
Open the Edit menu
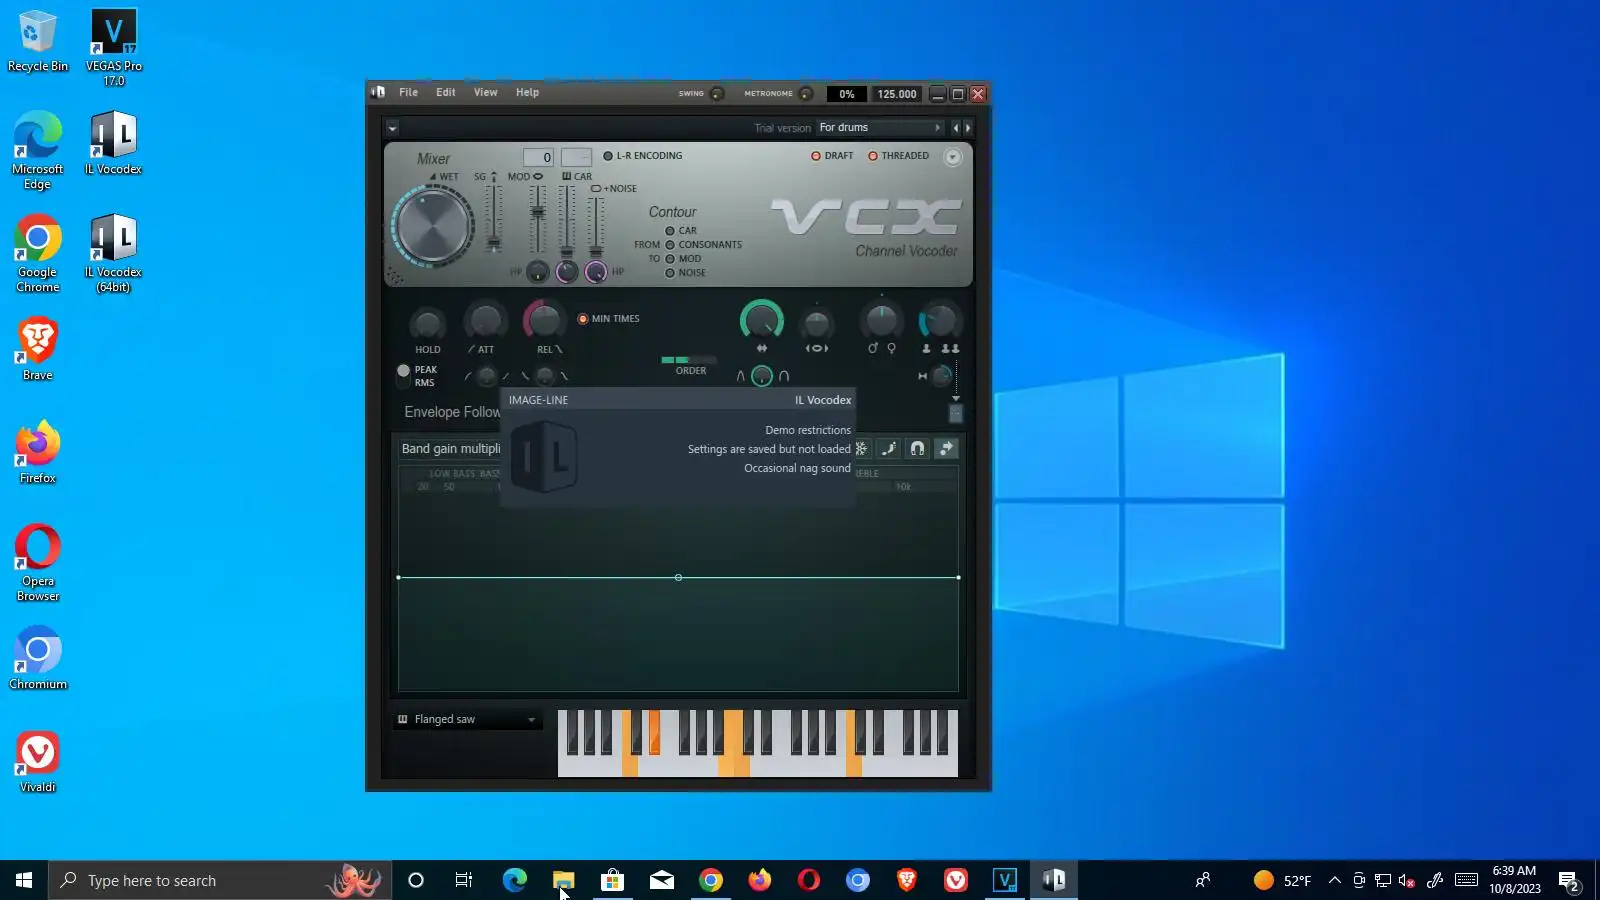tap(445, 92)
